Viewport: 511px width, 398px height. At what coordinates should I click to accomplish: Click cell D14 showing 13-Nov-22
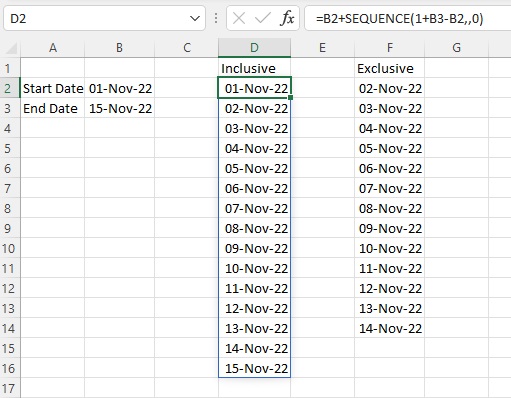(x=254, y=328)
